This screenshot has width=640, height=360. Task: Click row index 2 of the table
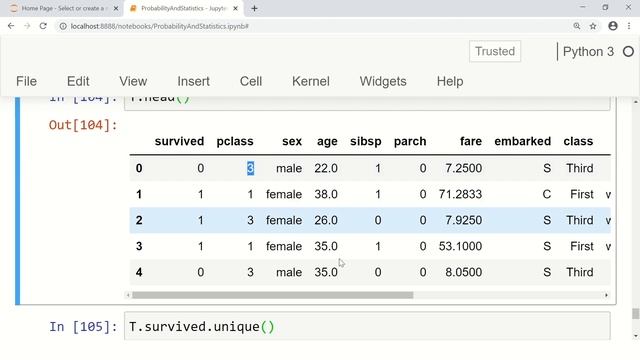[x=139, y=220]
